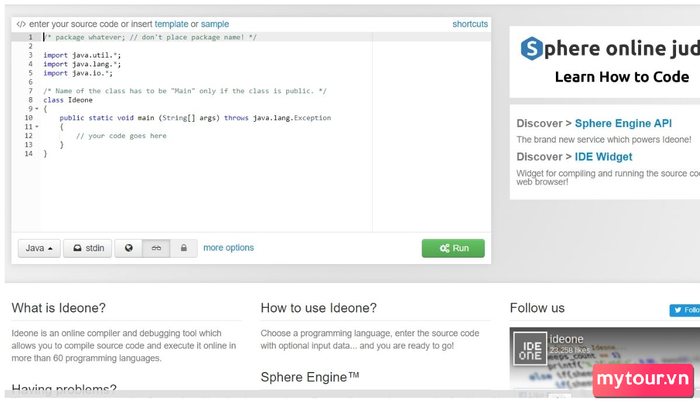Open the stdin input panel
Viewport: 700px width, 405px height.
point(88,248)
